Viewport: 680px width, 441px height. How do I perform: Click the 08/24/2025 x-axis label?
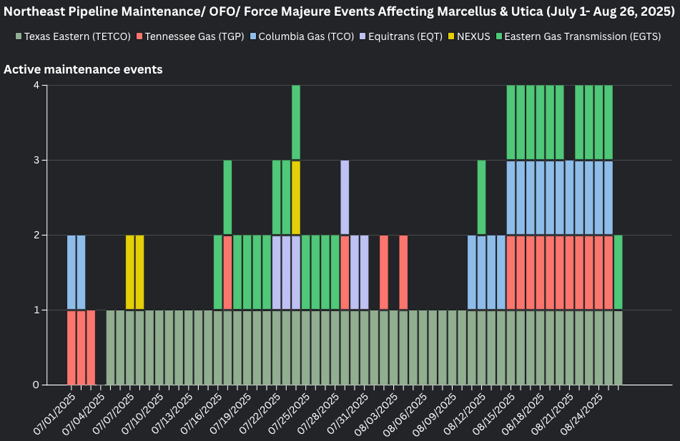tap(582, 414)
